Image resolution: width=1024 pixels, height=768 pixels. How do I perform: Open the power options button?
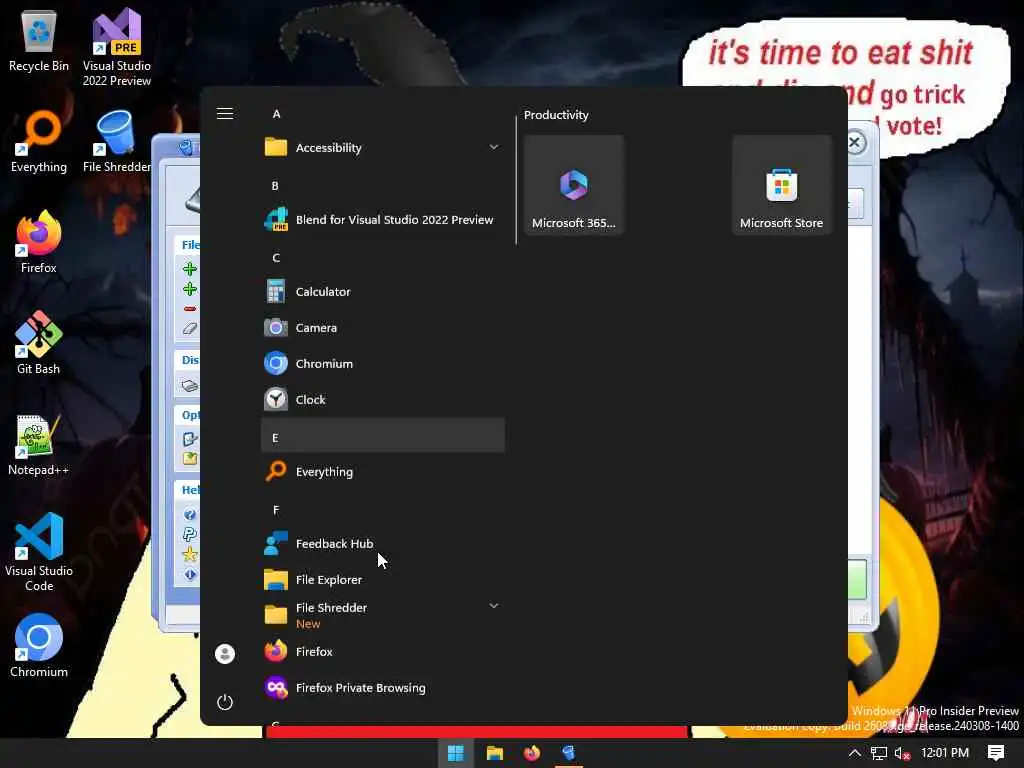click(225, 702)
